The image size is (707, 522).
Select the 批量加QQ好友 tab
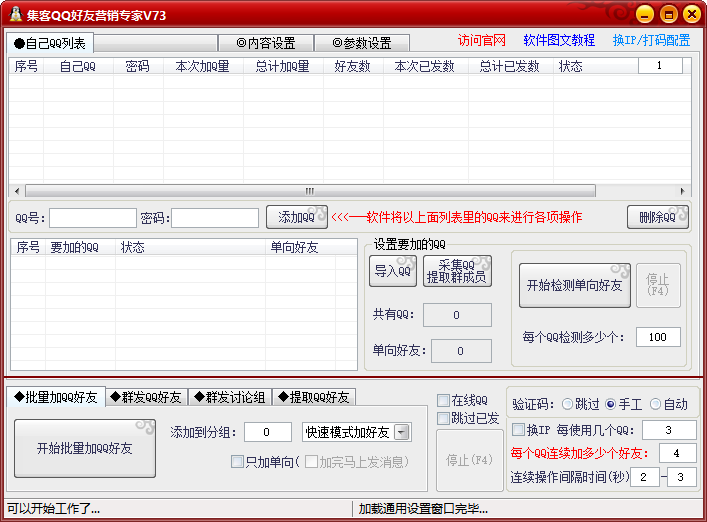(56, 397)
